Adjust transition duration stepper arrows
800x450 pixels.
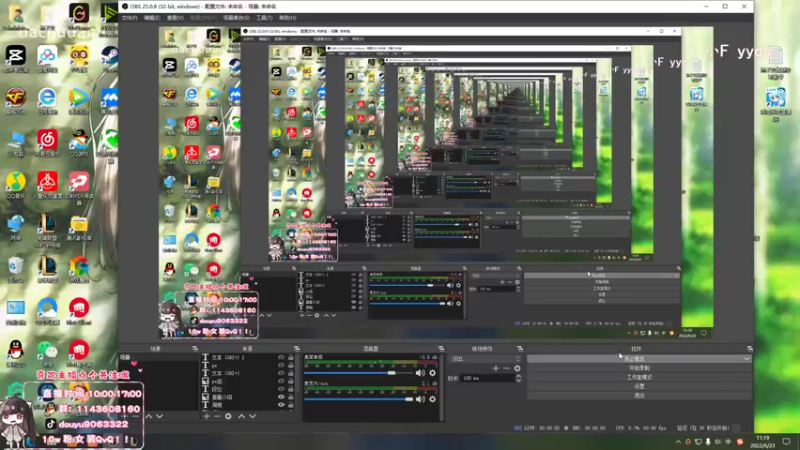pos(519,378)
